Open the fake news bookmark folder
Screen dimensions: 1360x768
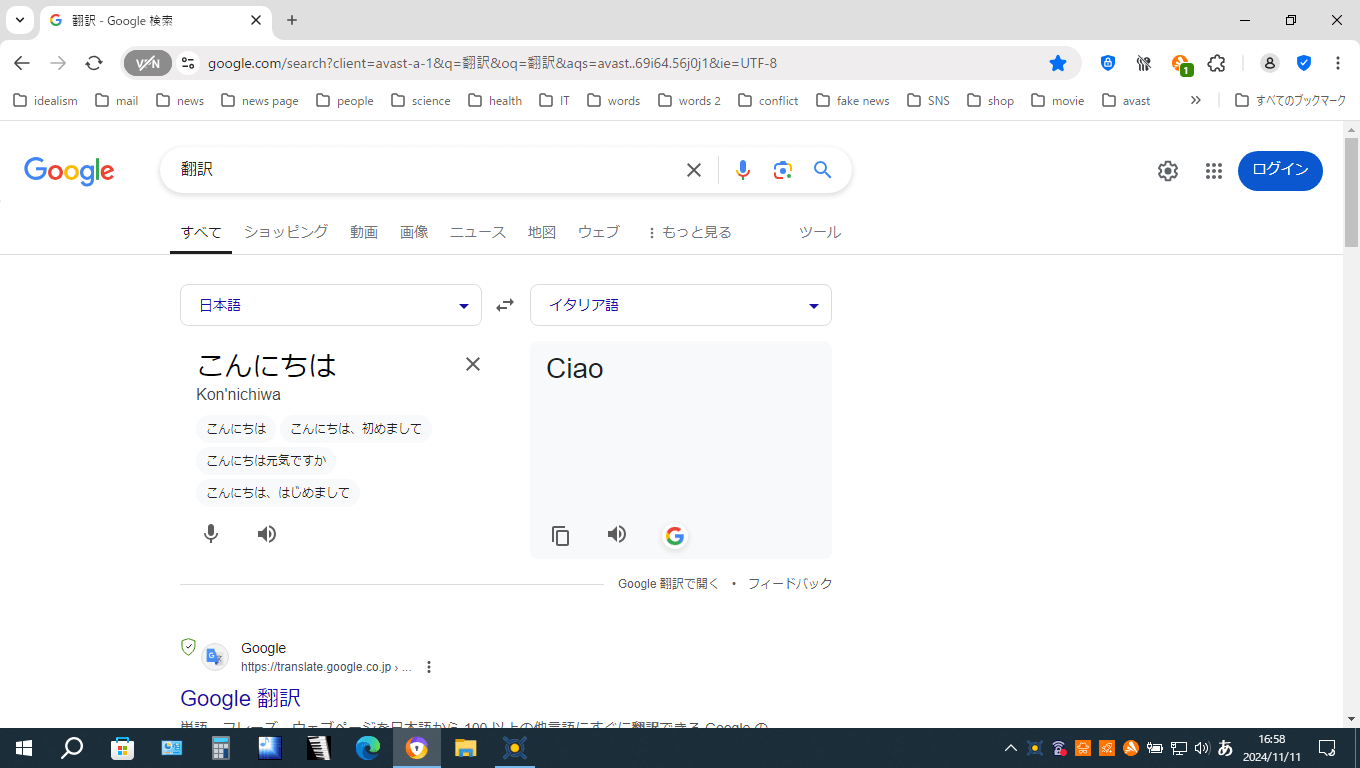[853, 100]
